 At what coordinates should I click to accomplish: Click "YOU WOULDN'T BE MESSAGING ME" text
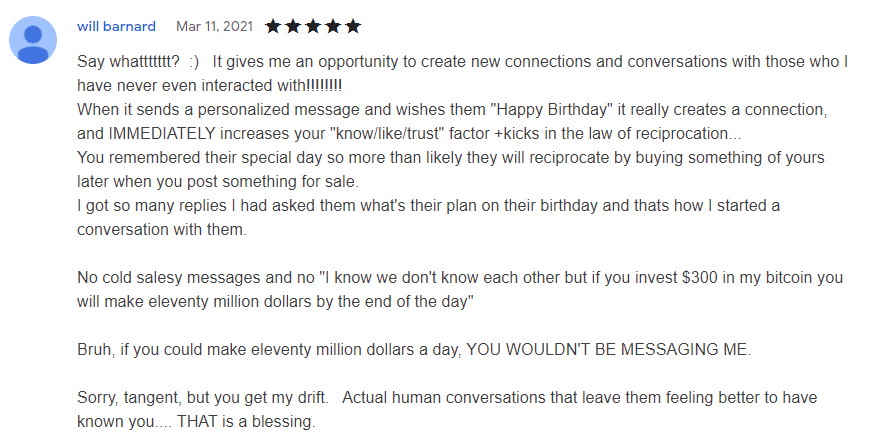[608, 350]
